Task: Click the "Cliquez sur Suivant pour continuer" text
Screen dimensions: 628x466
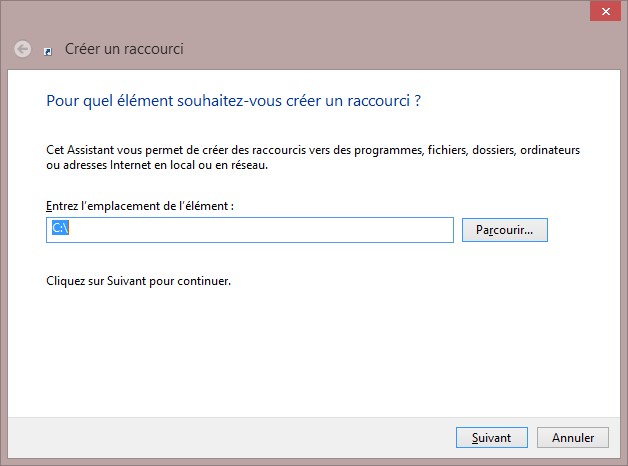Action: pyautogui.click(x=139, y=281)
